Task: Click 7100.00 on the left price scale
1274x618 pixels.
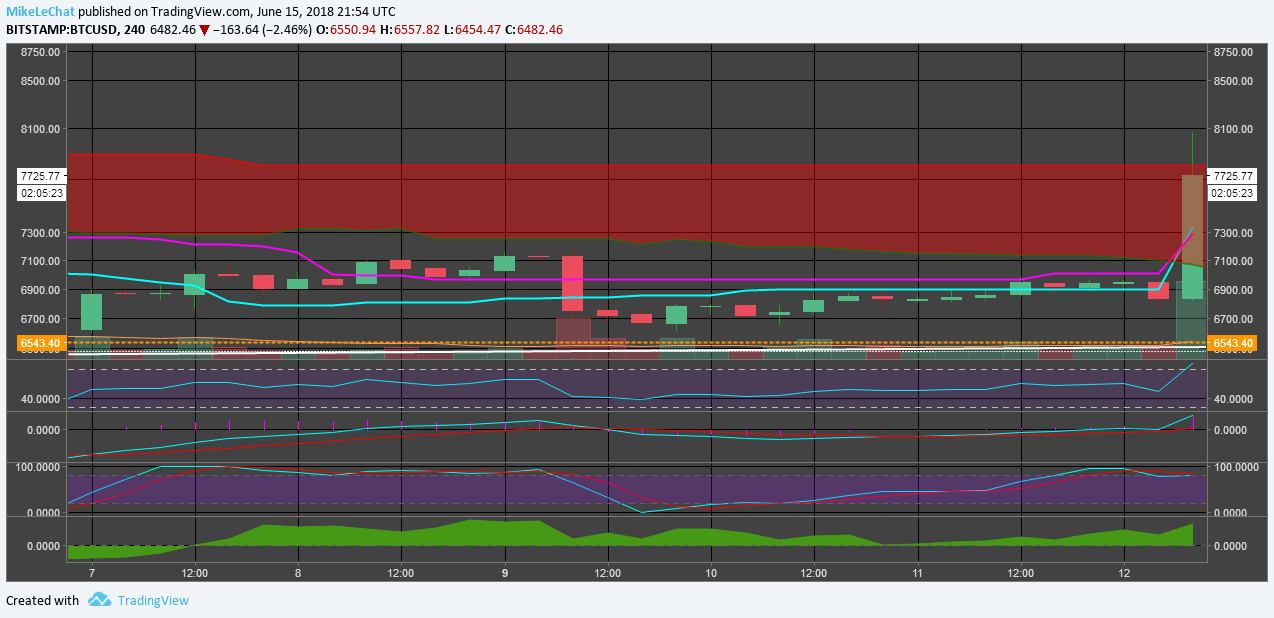Action: (x=40, y=262)
